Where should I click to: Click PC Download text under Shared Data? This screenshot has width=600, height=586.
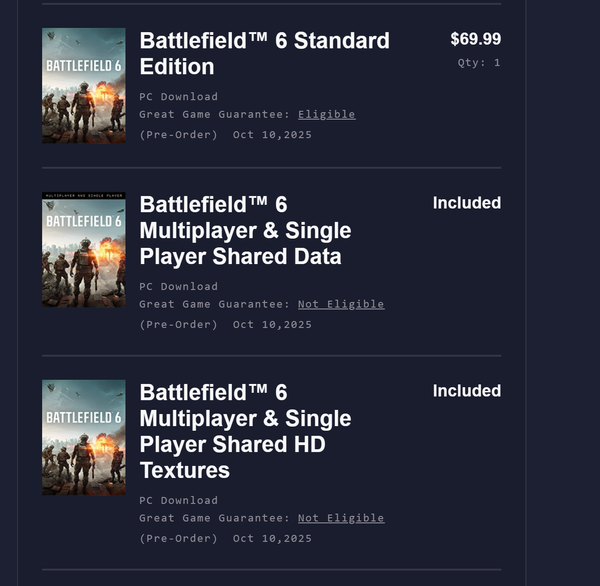click(178, 286)
